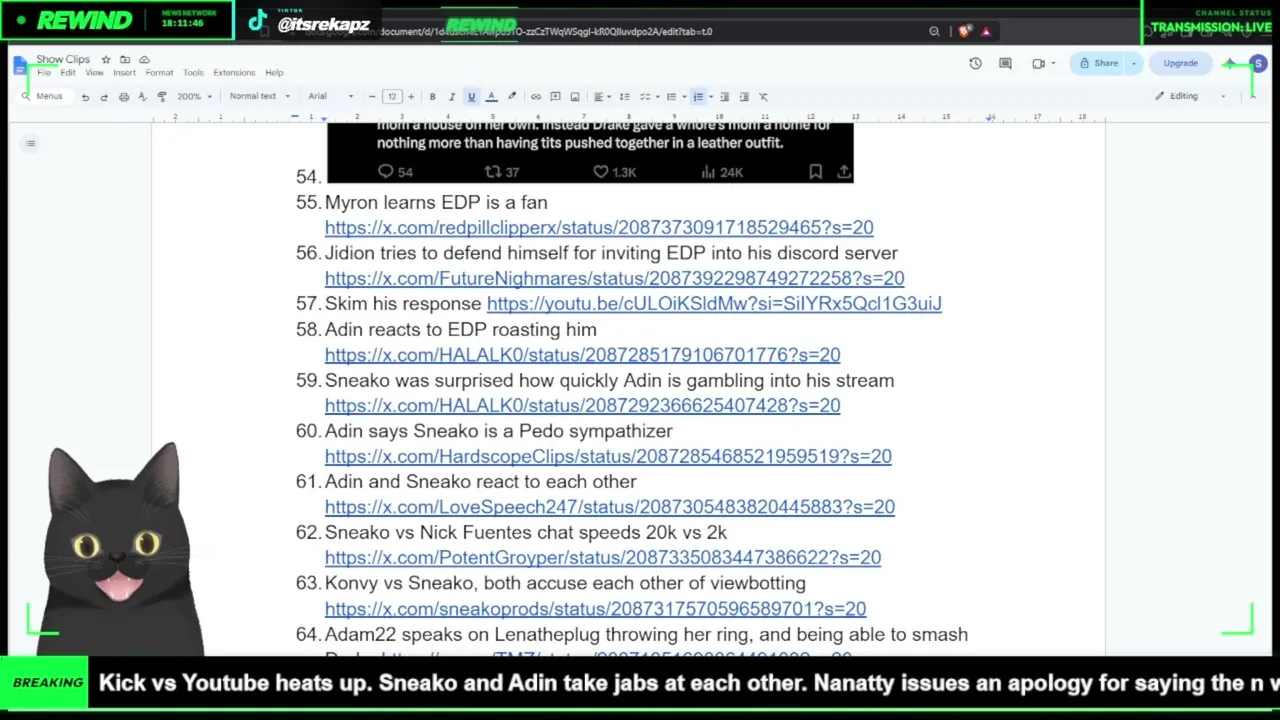
Task: Open the text color picker
Action: pyautogui.click(x=491, y=97)
